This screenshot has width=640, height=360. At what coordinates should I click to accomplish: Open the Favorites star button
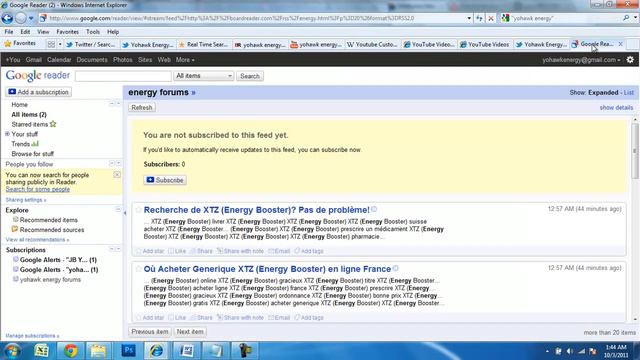pos(20,44)
